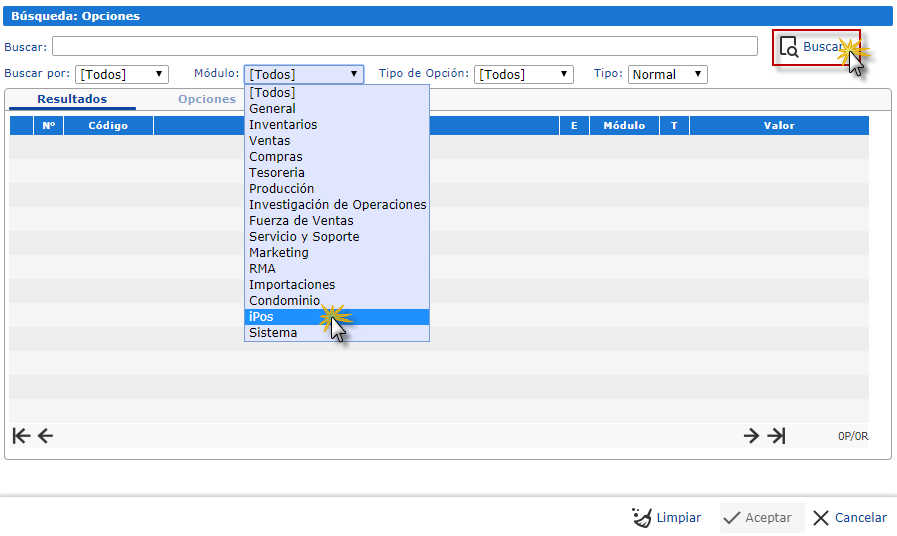Image resolution: width=897 pixels, height=536 pixels.
Task: Click the Aceptar checkmark icon
Action: pyautogui.click(x=732, y=517)
